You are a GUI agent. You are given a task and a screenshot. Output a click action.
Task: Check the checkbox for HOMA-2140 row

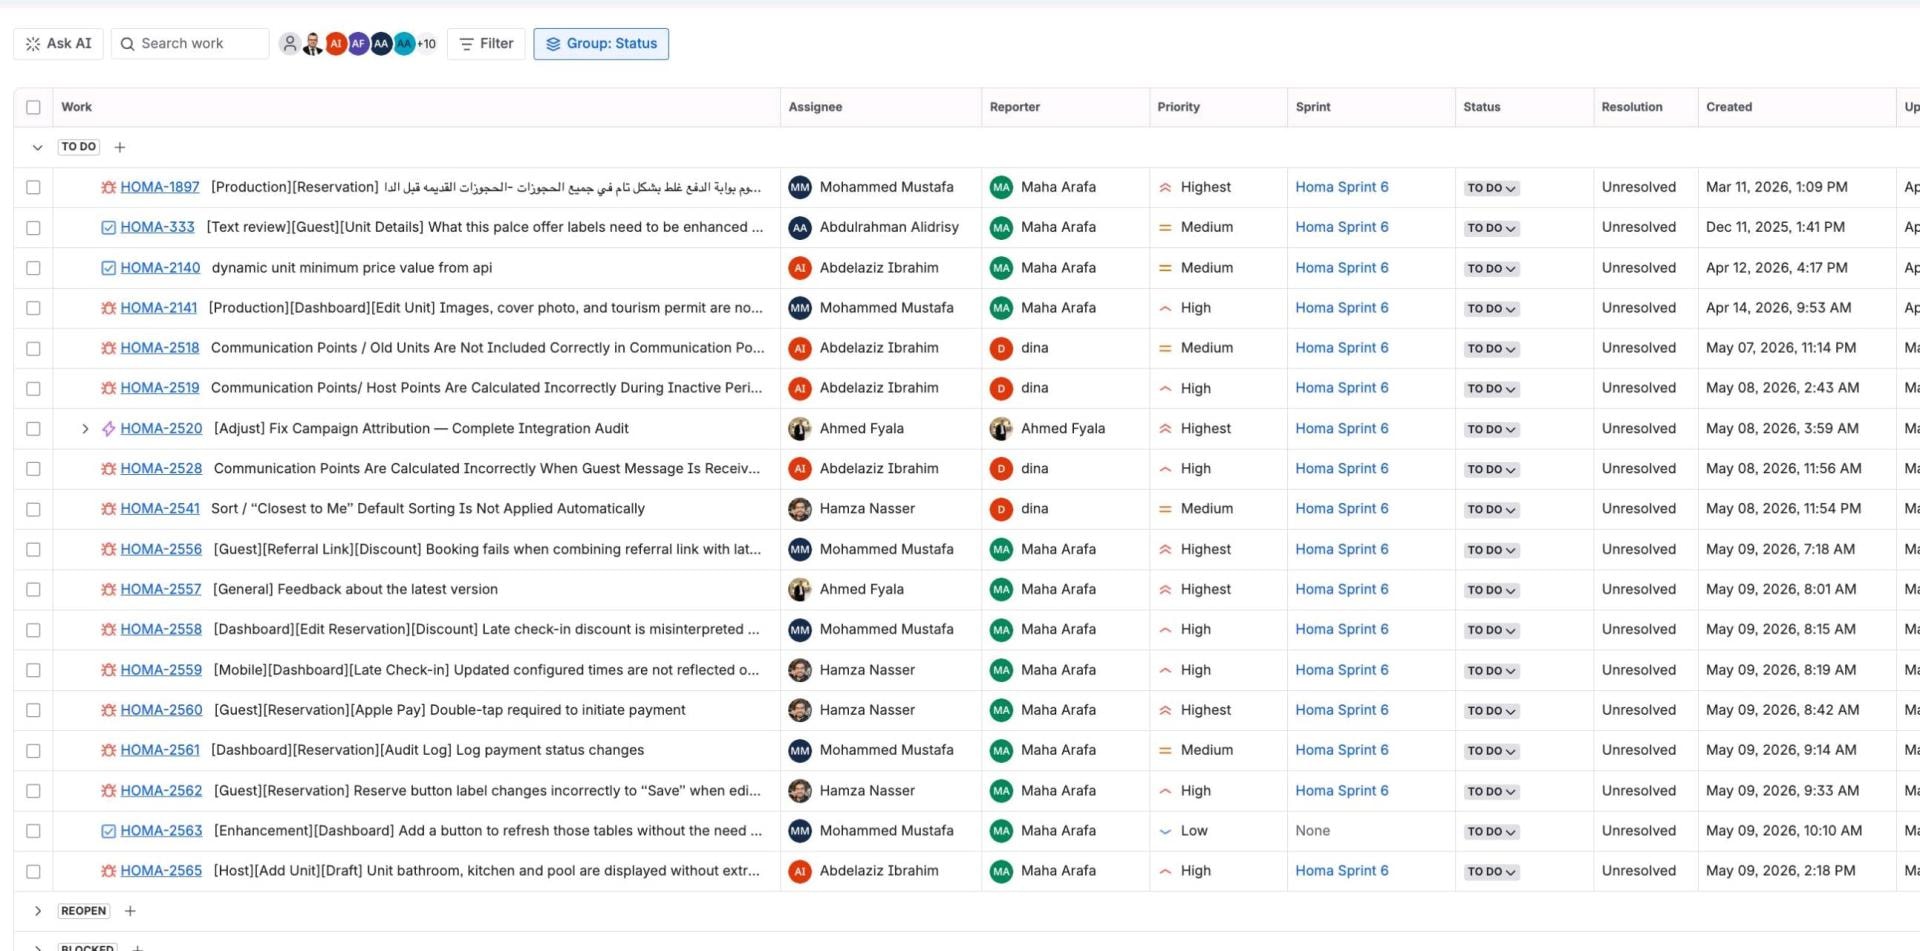point(33,268)
